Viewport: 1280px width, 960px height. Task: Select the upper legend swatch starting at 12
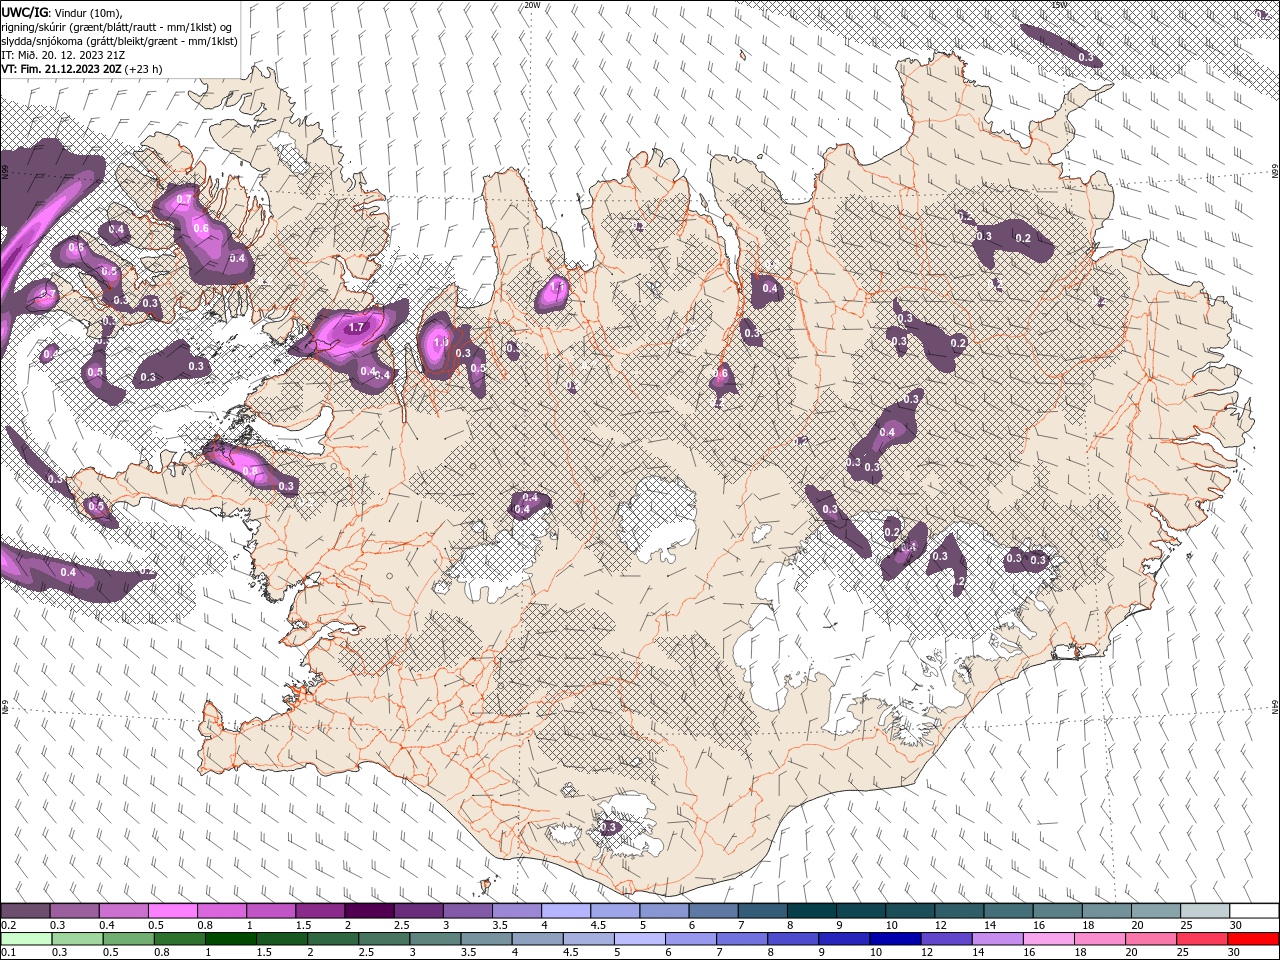pos(958,911)
